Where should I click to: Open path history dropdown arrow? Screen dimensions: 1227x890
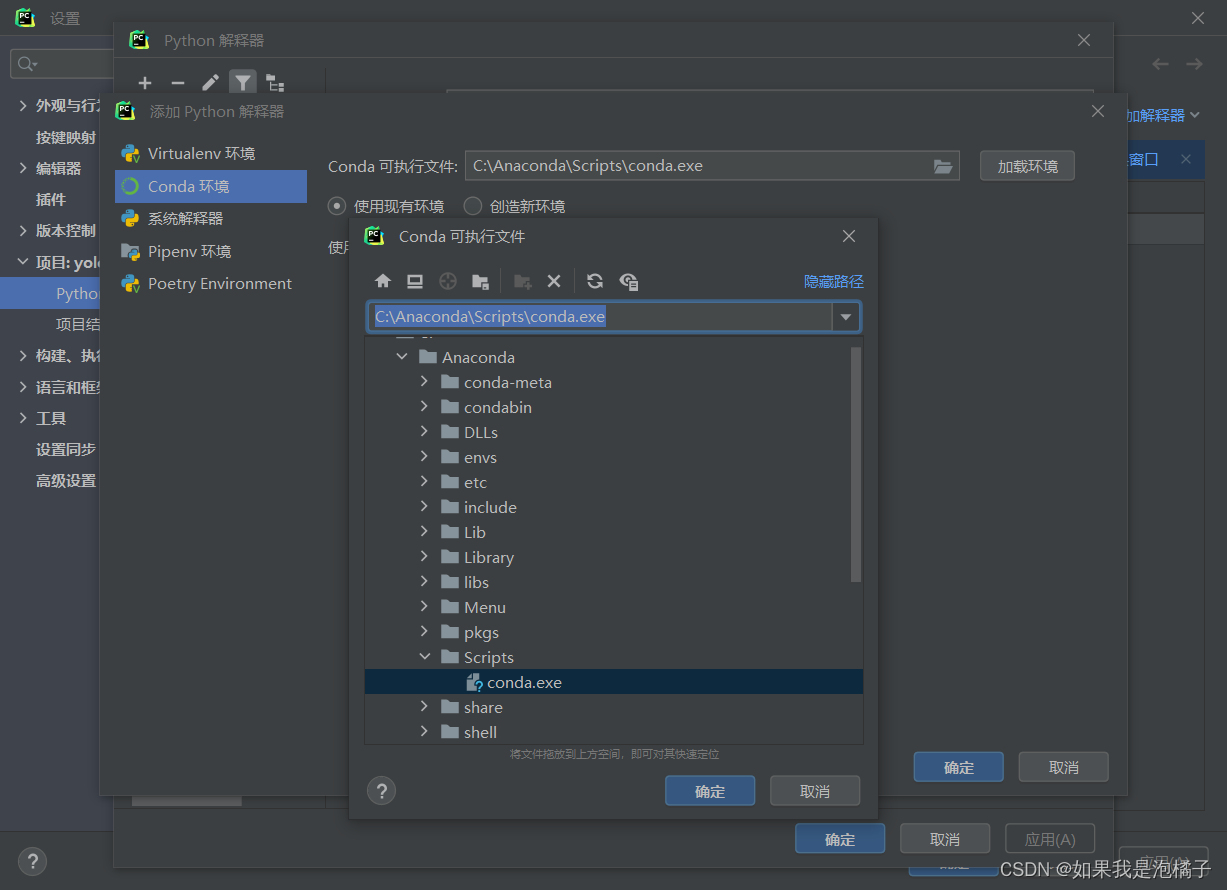pos(847,317)
